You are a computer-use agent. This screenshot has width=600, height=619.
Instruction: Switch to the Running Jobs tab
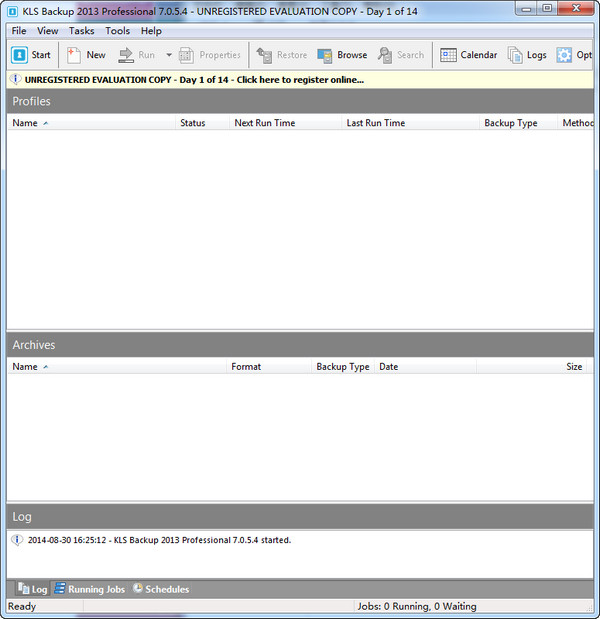point(90,589)
